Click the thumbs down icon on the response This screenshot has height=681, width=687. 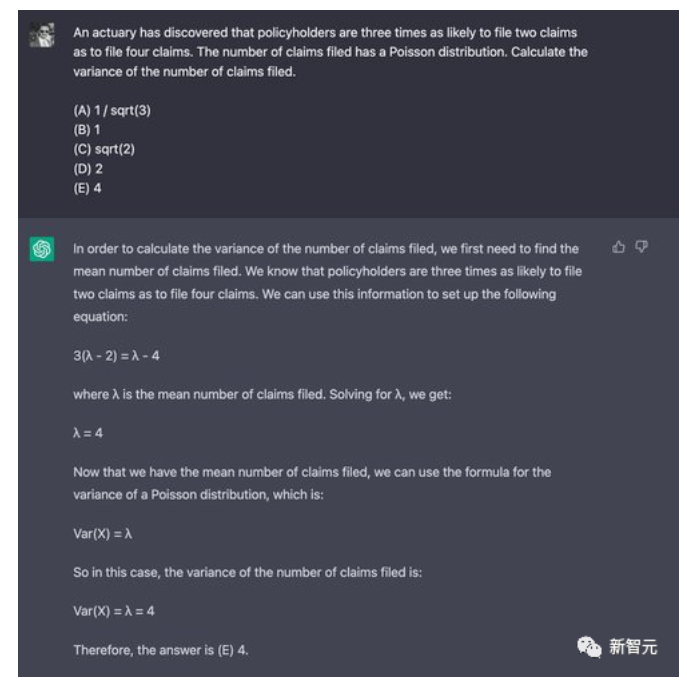(641, 247)
